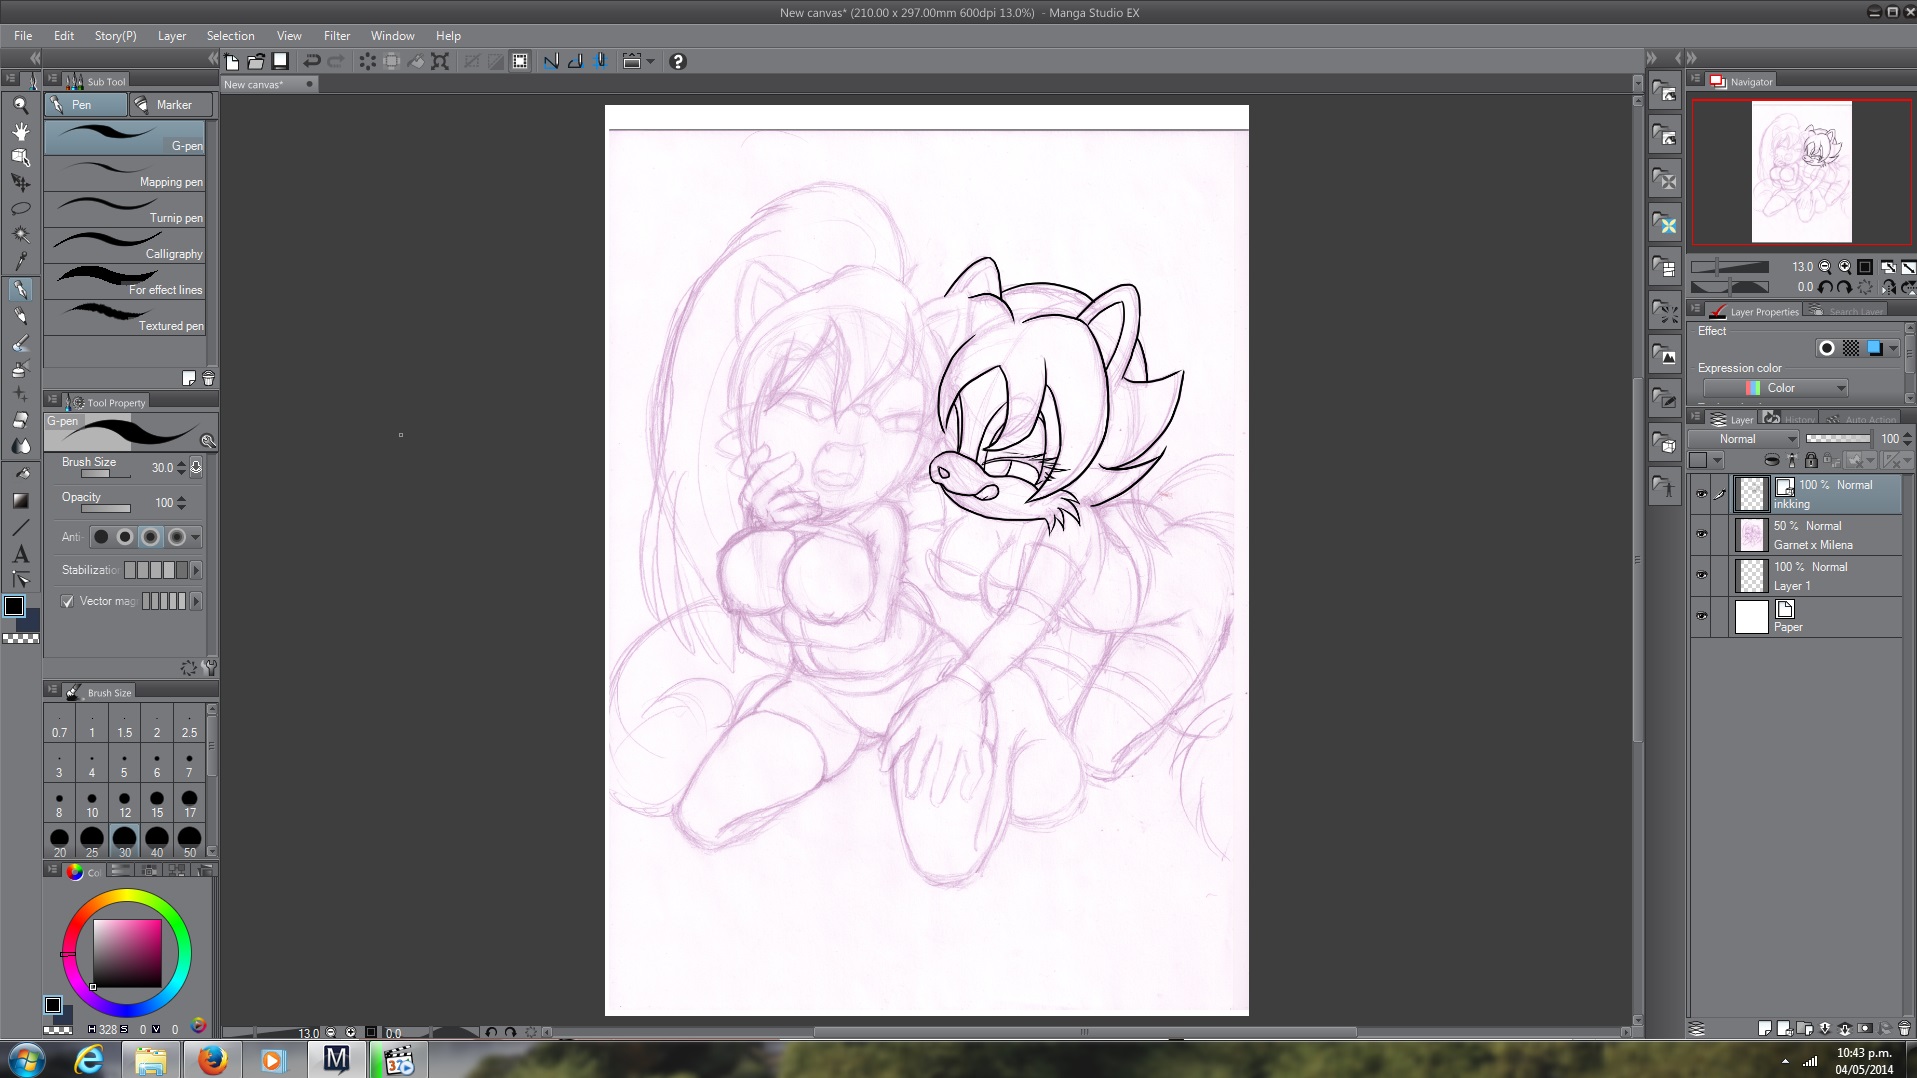The height and width of the screenshot is (1078, 1917).
Task: Hide Layer 1 visibility eye
Action: pos(1701,576)
